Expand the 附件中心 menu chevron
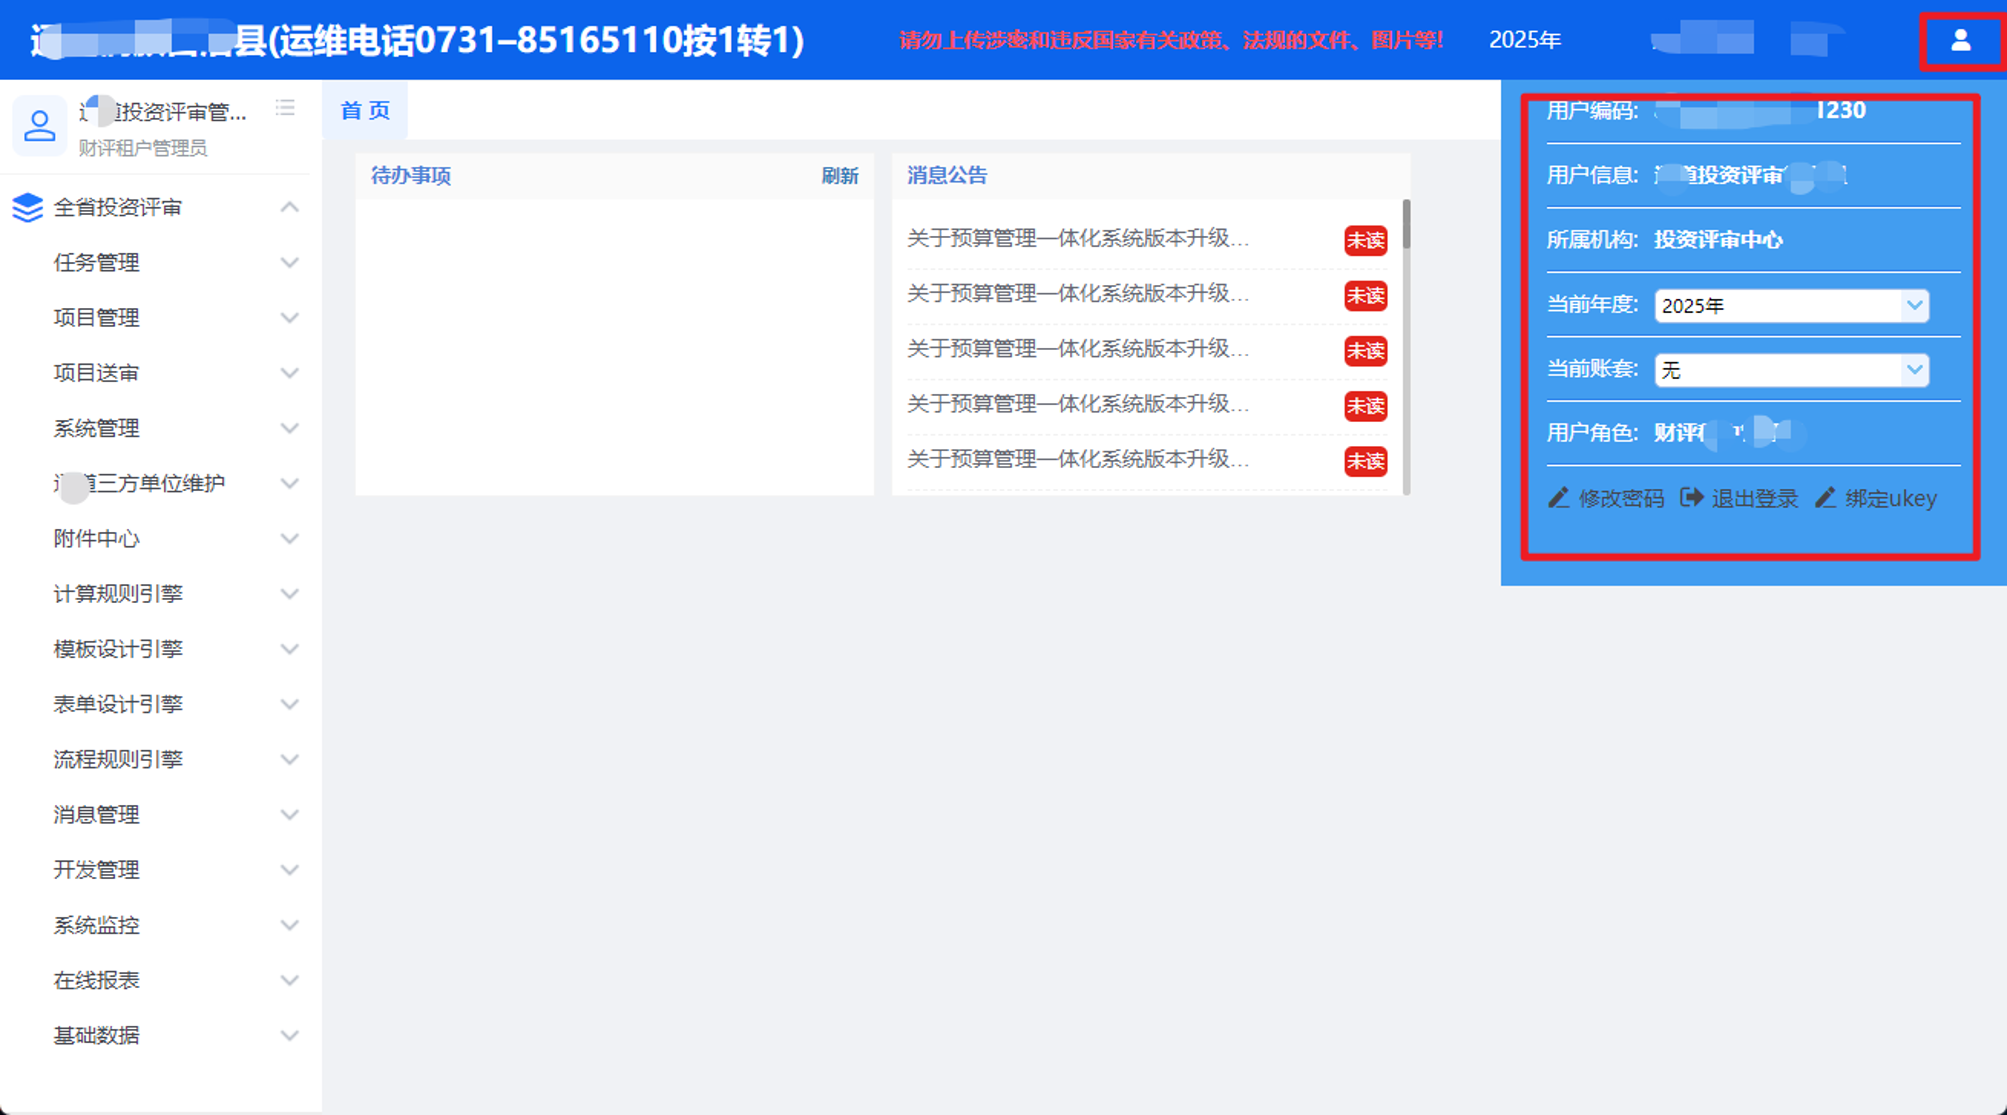 (290, 539)
